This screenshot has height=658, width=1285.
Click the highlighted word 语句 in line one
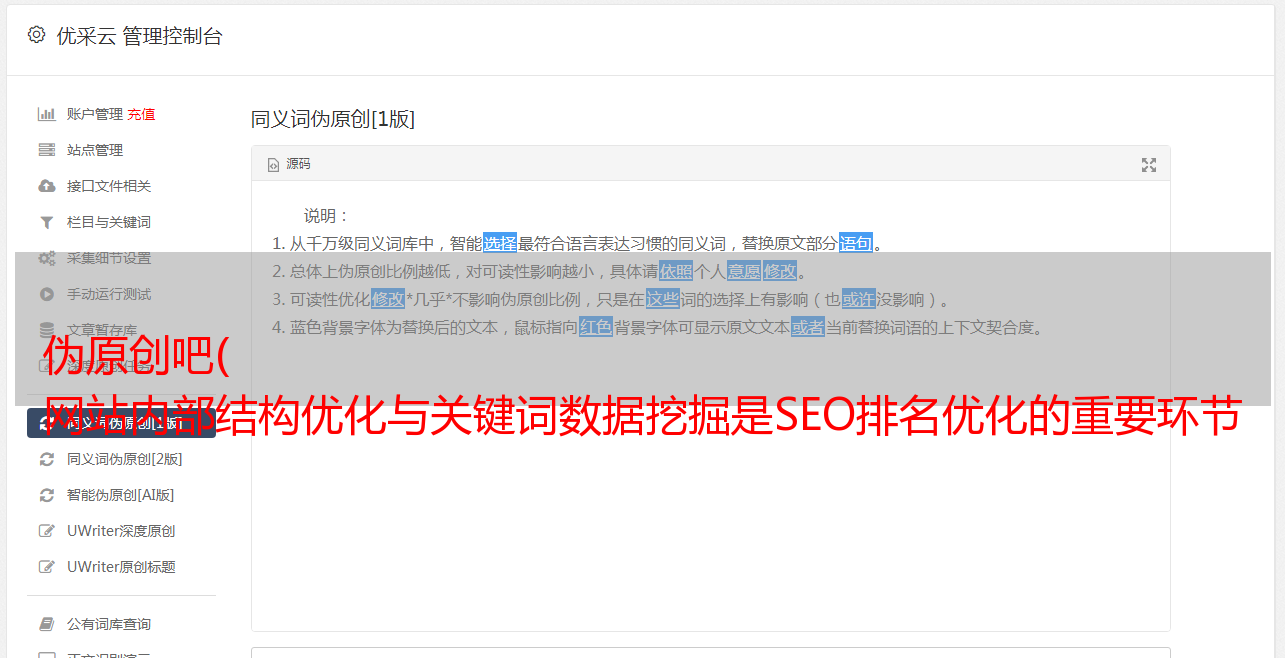[856, 243]
